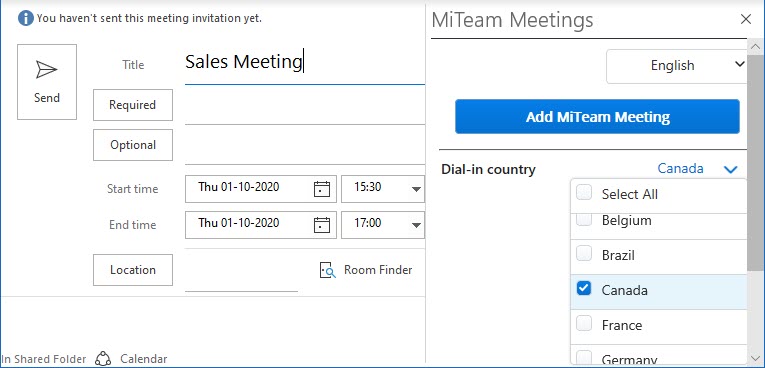Viewport: 765px width, 368px height.
Task: Open the English language dropdown
Action: coord(676,65)
